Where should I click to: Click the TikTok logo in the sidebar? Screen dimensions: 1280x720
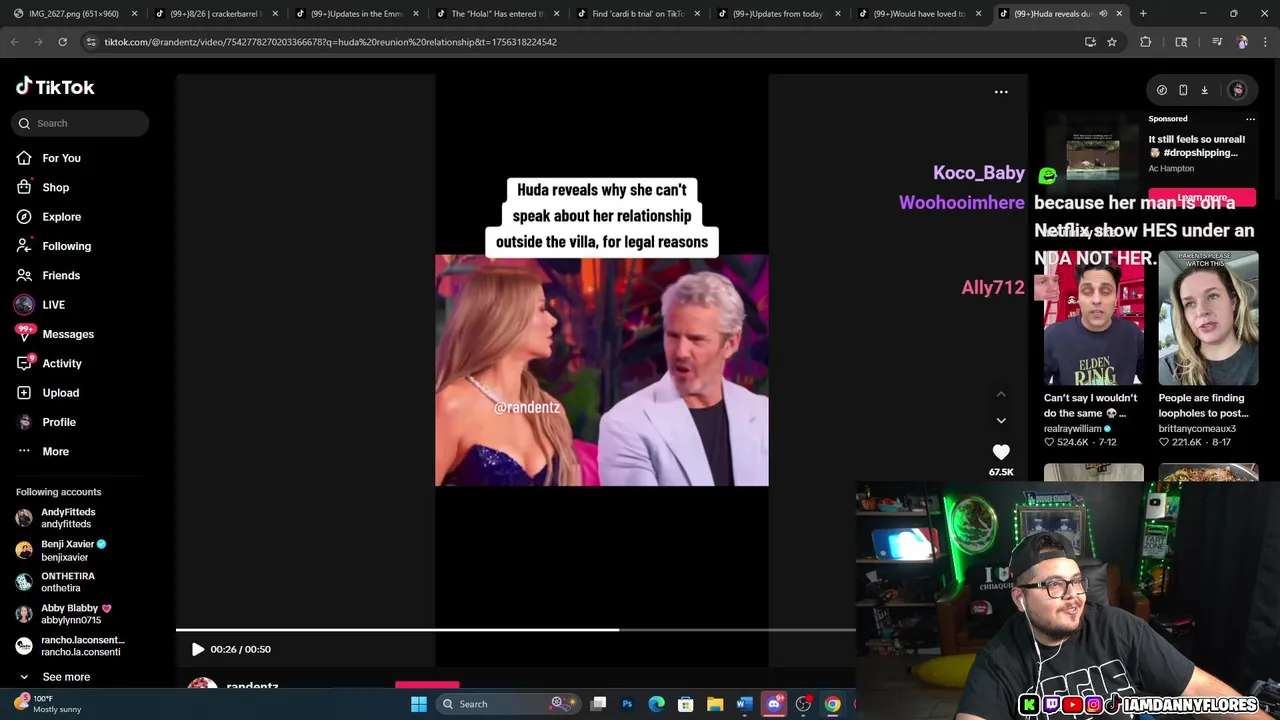click(55, 87)
